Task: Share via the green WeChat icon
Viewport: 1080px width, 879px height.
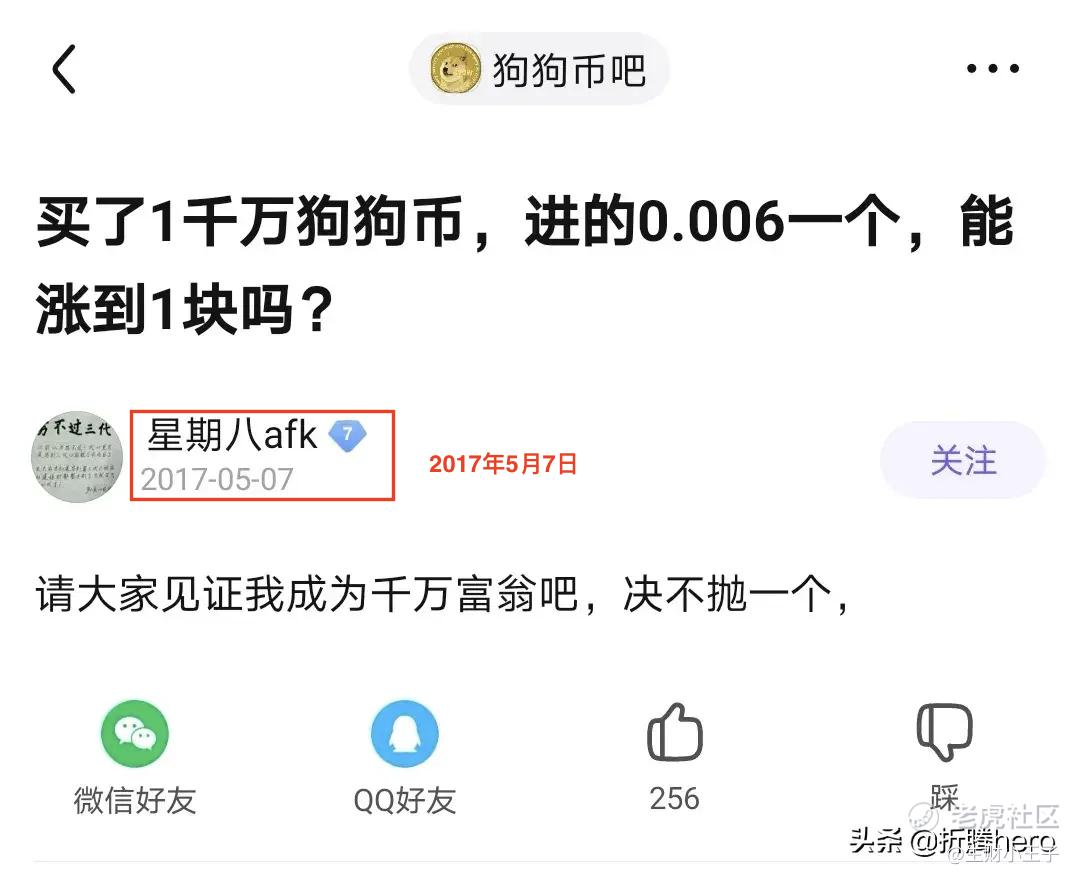Action: click(134, 734)
